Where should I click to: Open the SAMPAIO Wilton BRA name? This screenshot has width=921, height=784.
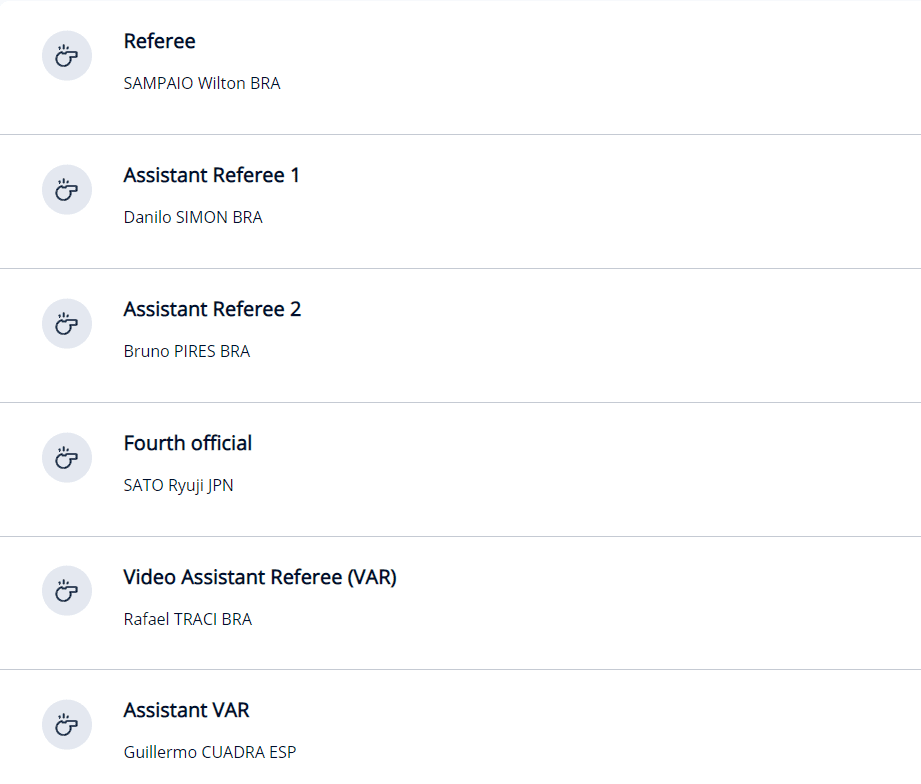202,83
